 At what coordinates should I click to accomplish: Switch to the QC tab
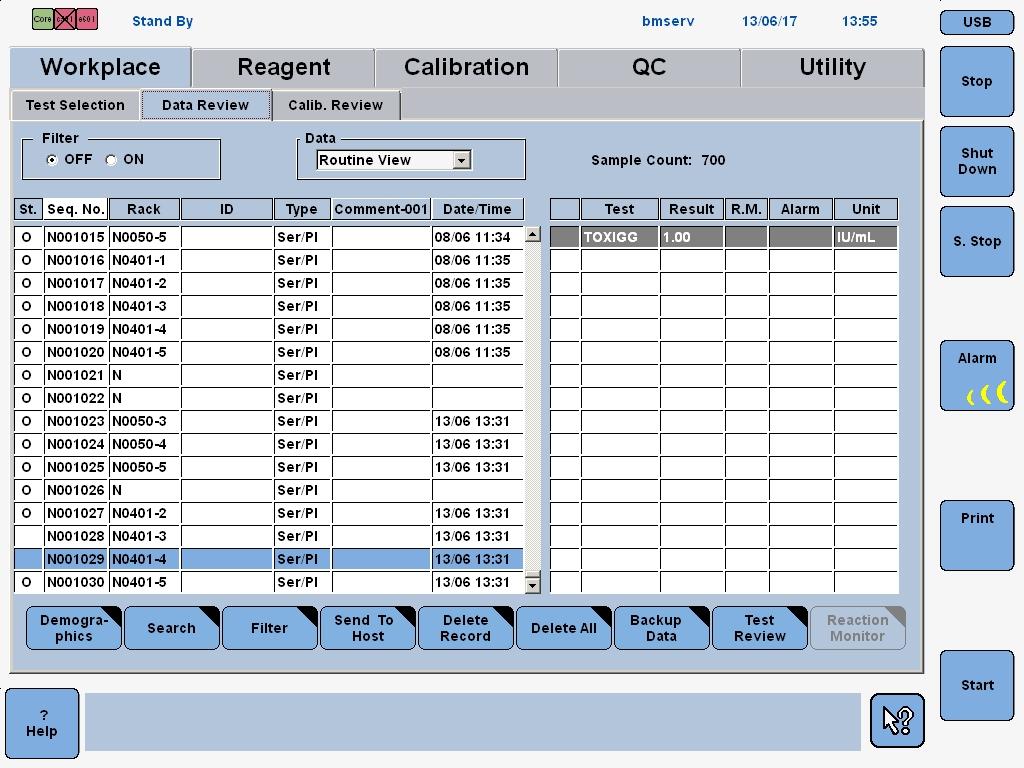click(x=649, y=67)
